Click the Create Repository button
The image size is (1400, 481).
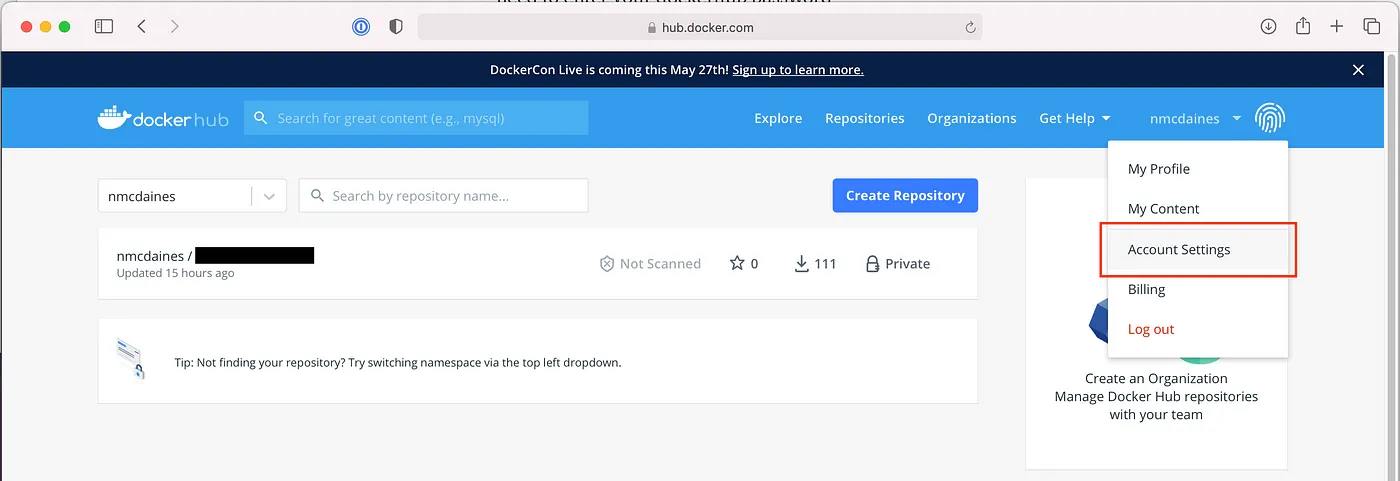click(x=905, y=196)
